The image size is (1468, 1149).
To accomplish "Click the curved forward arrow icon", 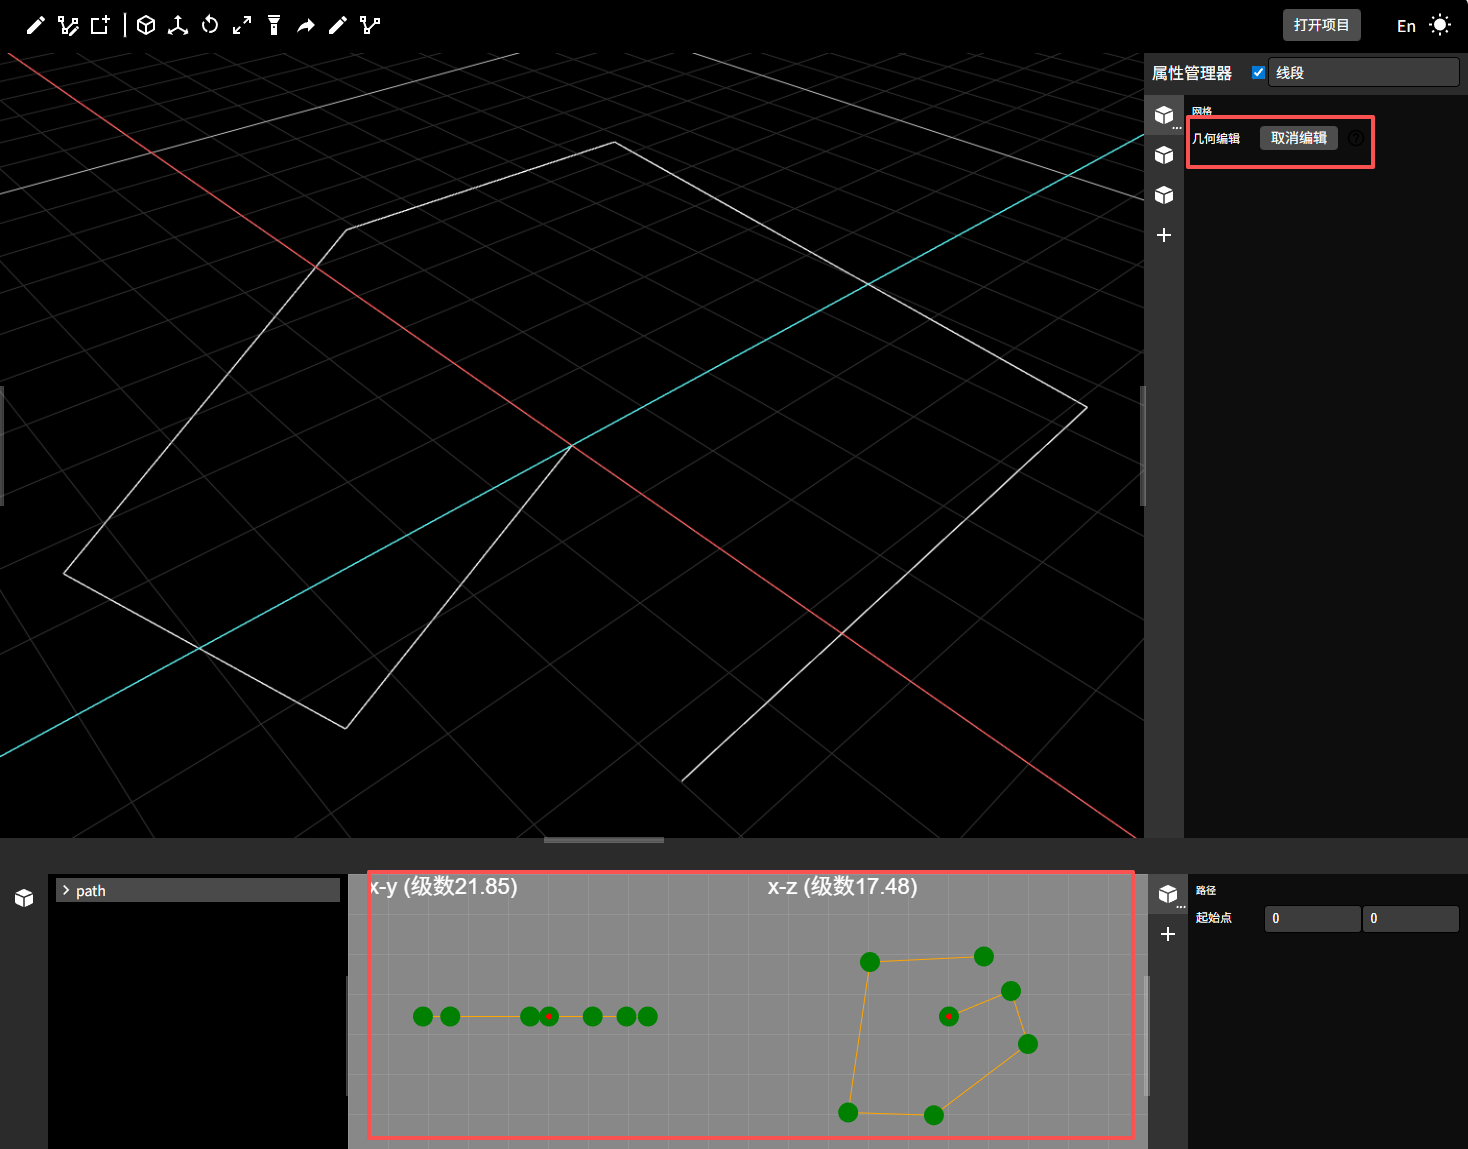I will [306, 25].
